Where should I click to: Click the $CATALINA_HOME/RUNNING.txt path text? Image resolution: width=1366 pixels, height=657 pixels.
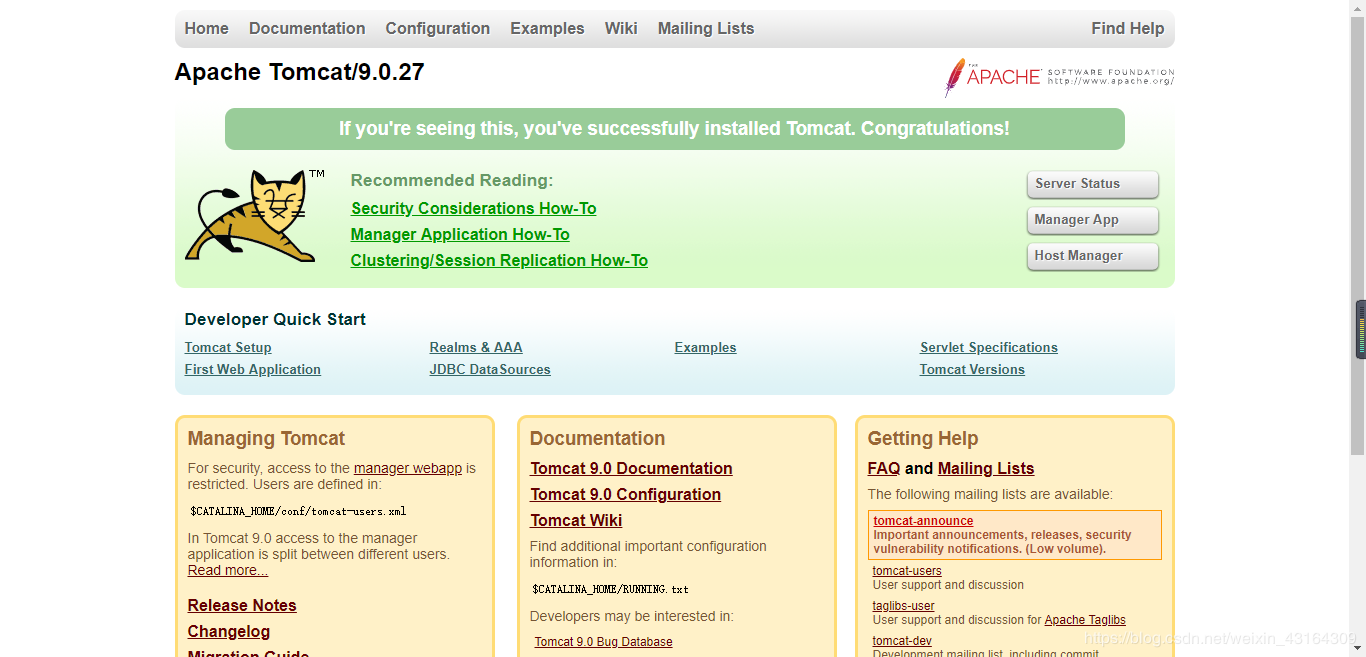610,589
